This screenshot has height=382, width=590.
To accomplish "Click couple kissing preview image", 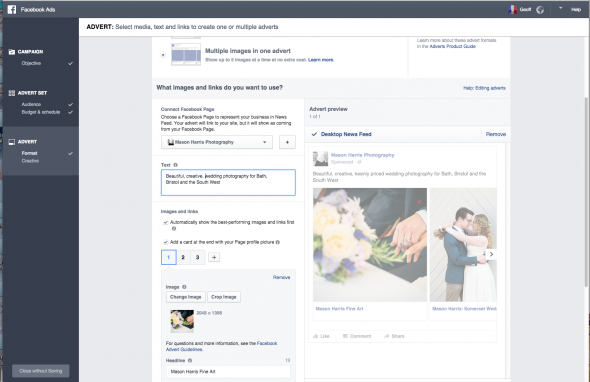I will click(x=463, y=245).
